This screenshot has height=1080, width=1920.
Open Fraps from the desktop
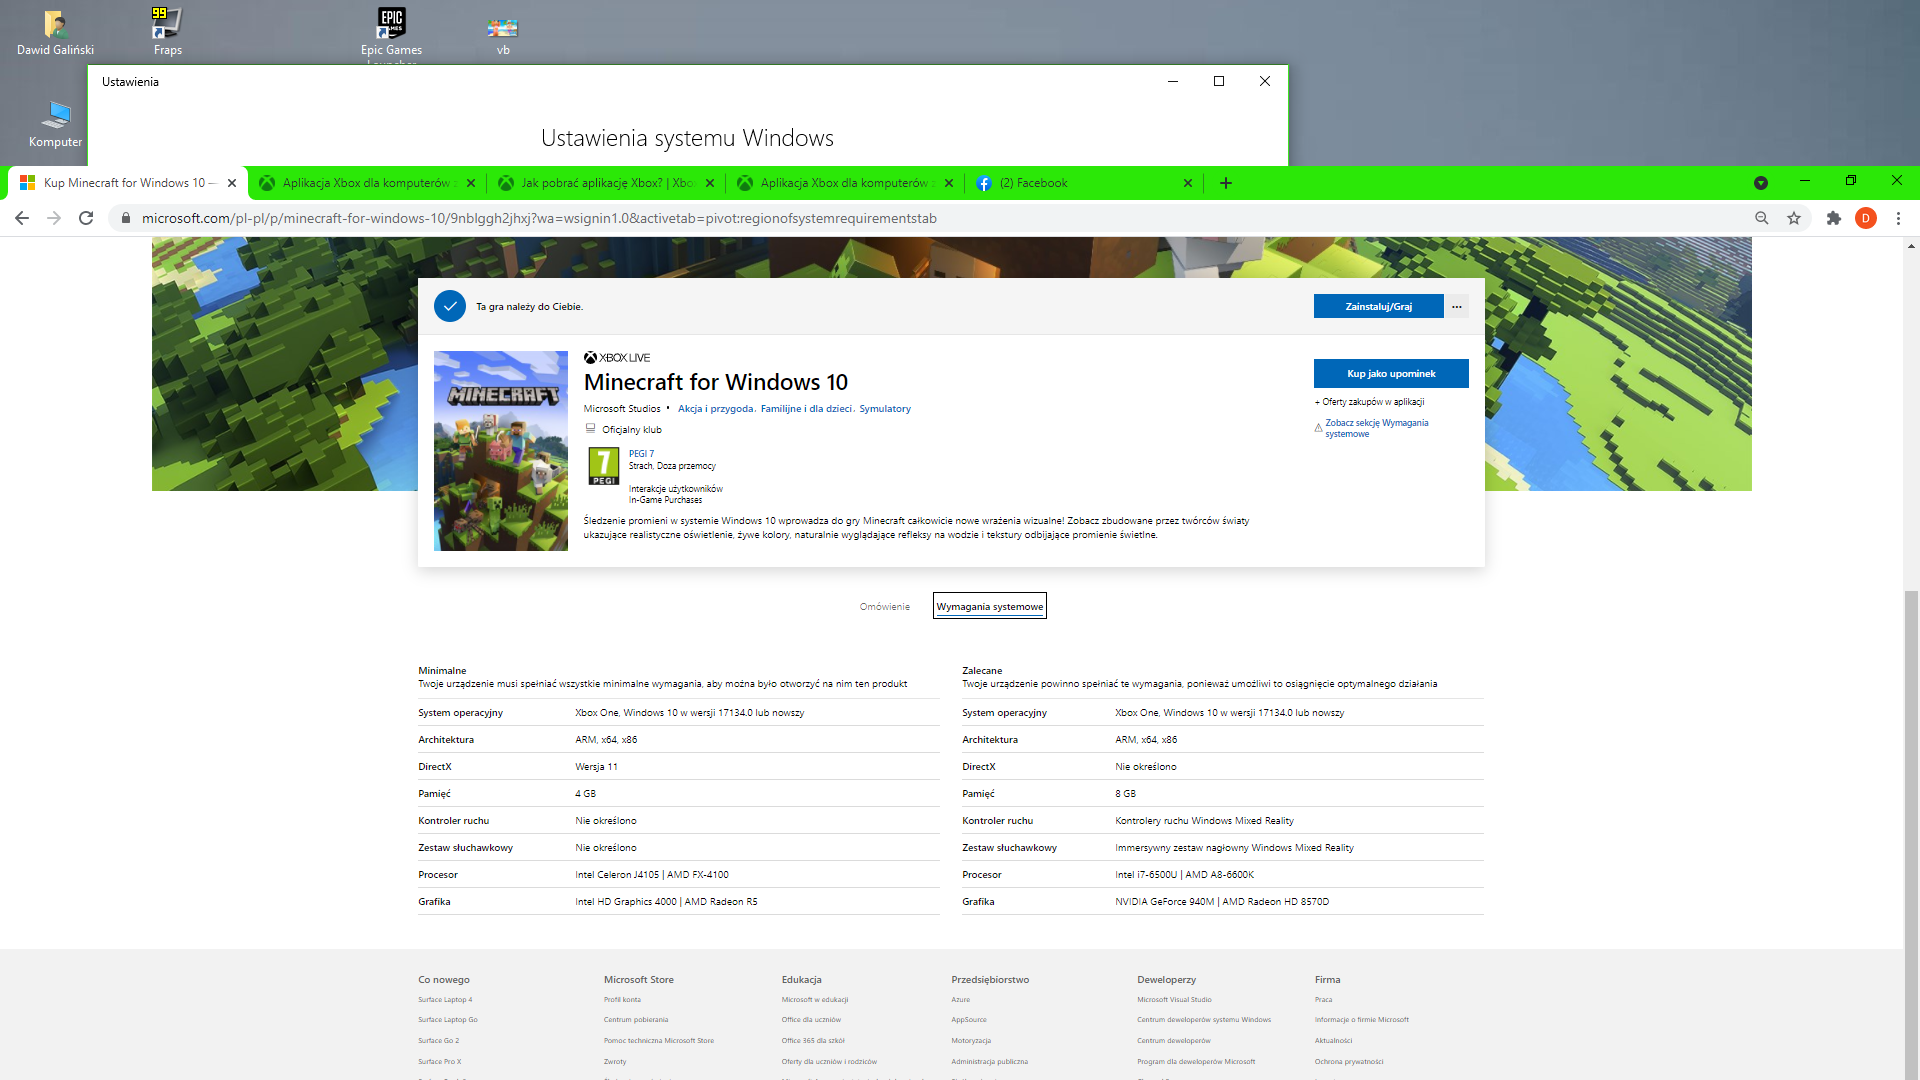click(x=166, y=22)
